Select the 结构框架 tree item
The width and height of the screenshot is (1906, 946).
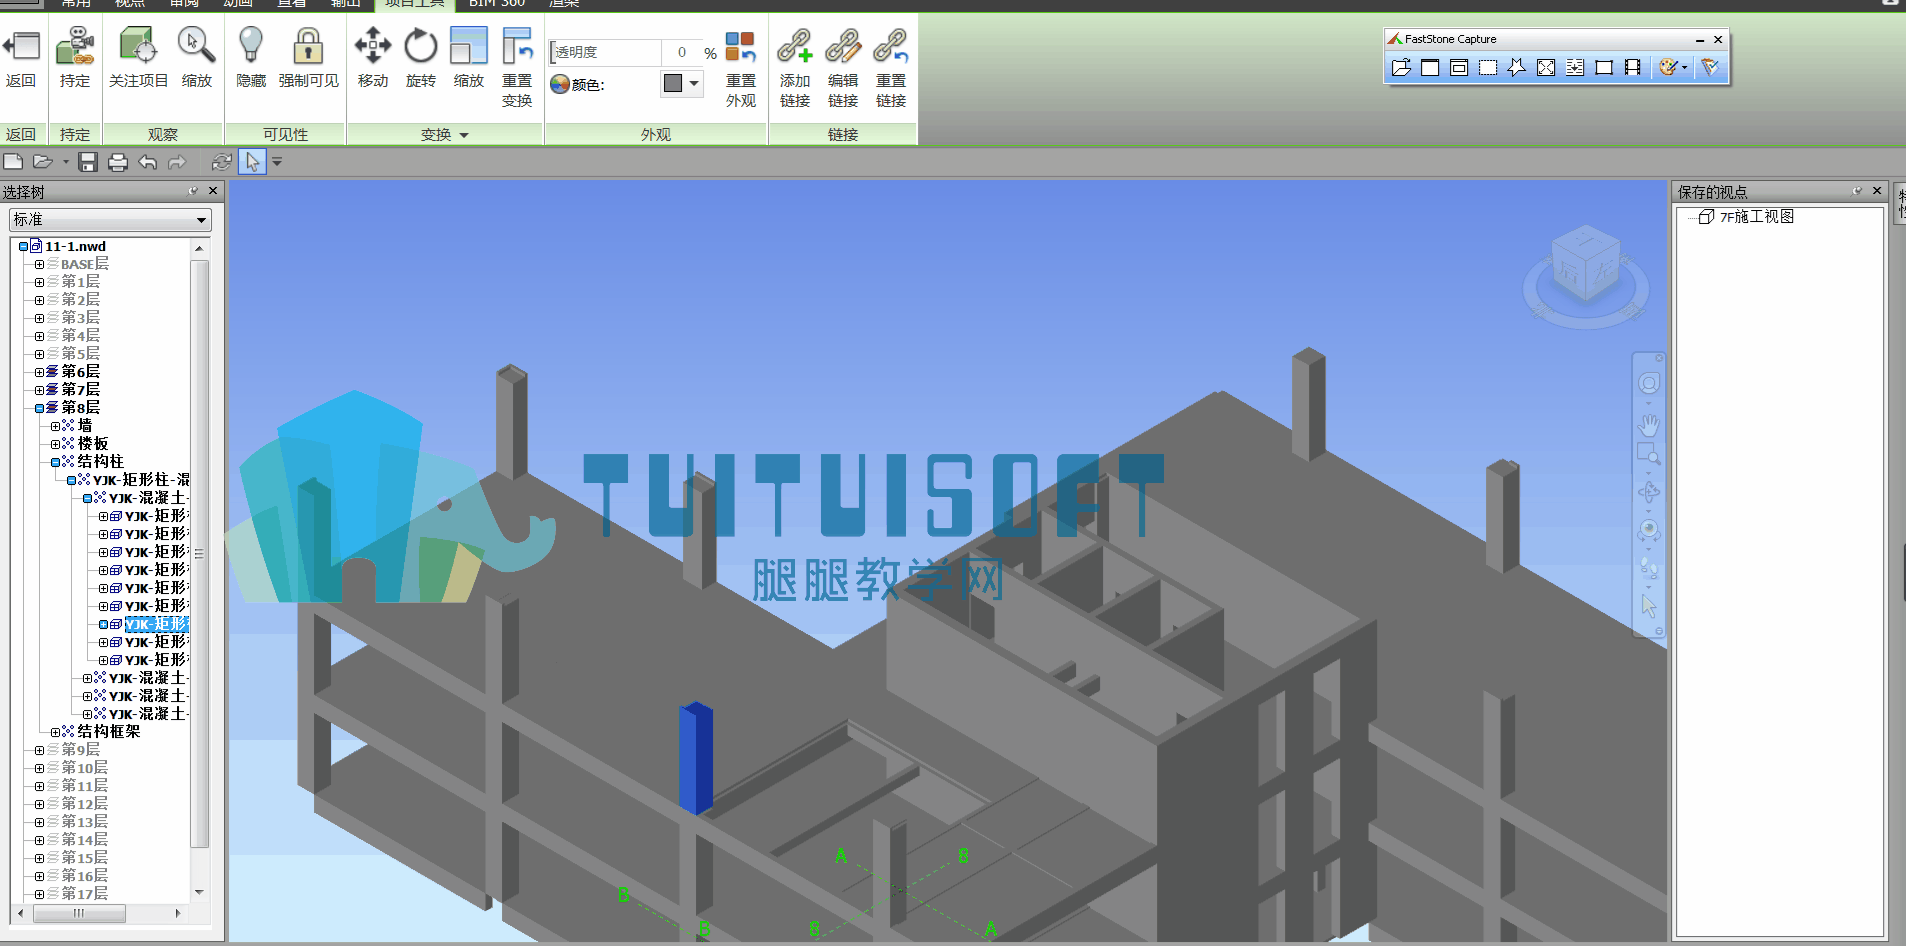(x=109, y=732)
